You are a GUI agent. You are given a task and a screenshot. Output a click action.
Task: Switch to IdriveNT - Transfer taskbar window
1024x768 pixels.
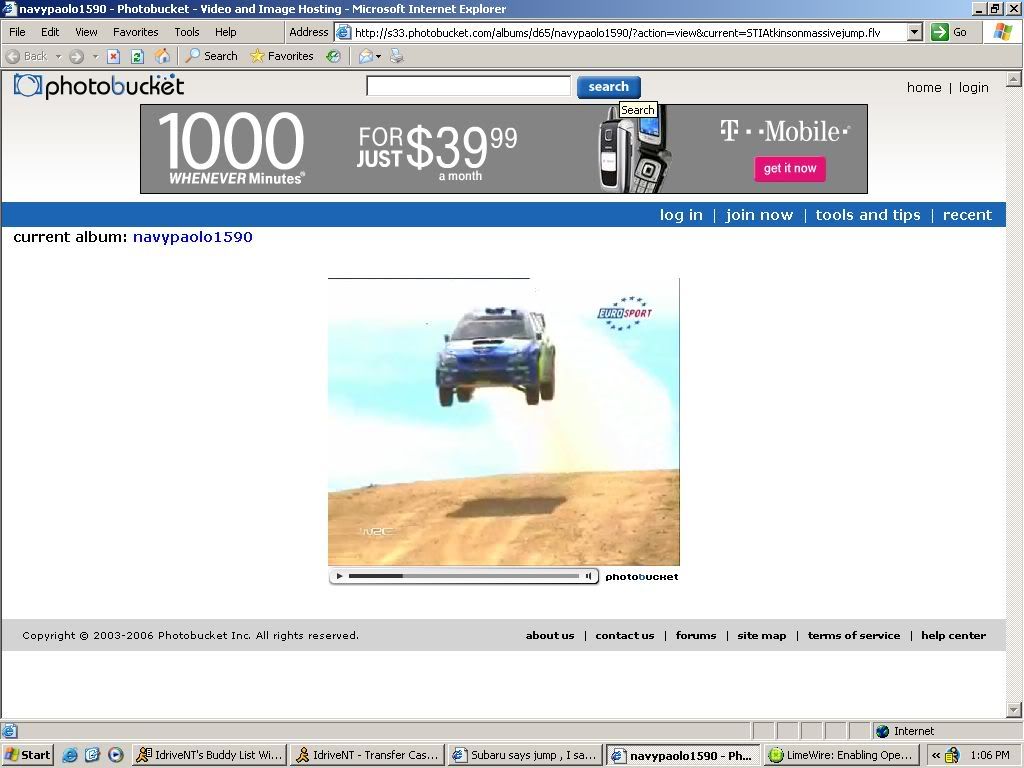point(367,755)
